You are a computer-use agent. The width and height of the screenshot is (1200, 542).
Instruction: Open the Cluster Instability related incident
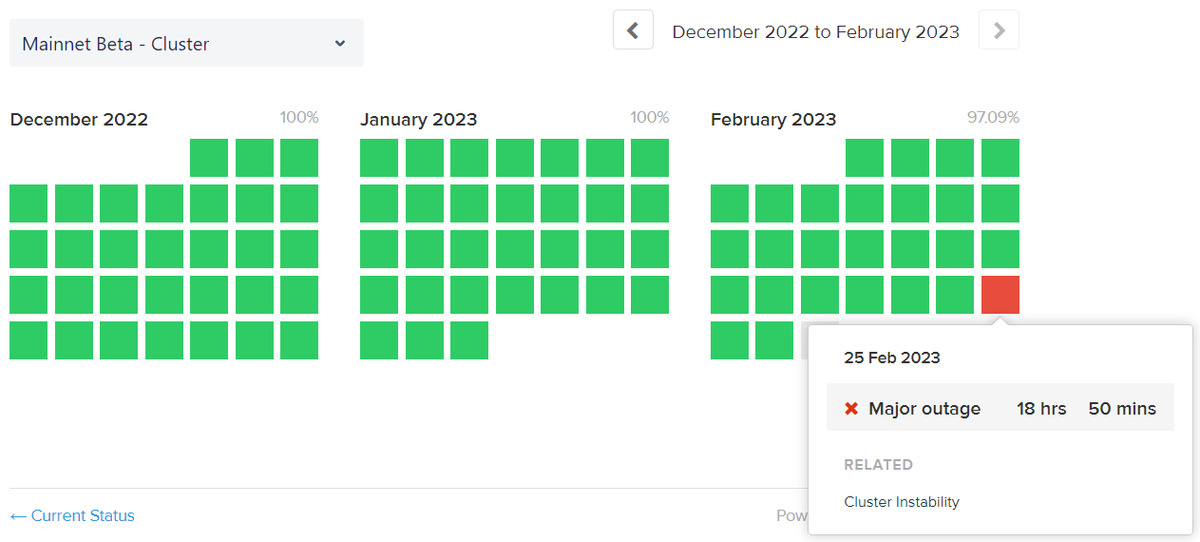(x=901, y=502)
